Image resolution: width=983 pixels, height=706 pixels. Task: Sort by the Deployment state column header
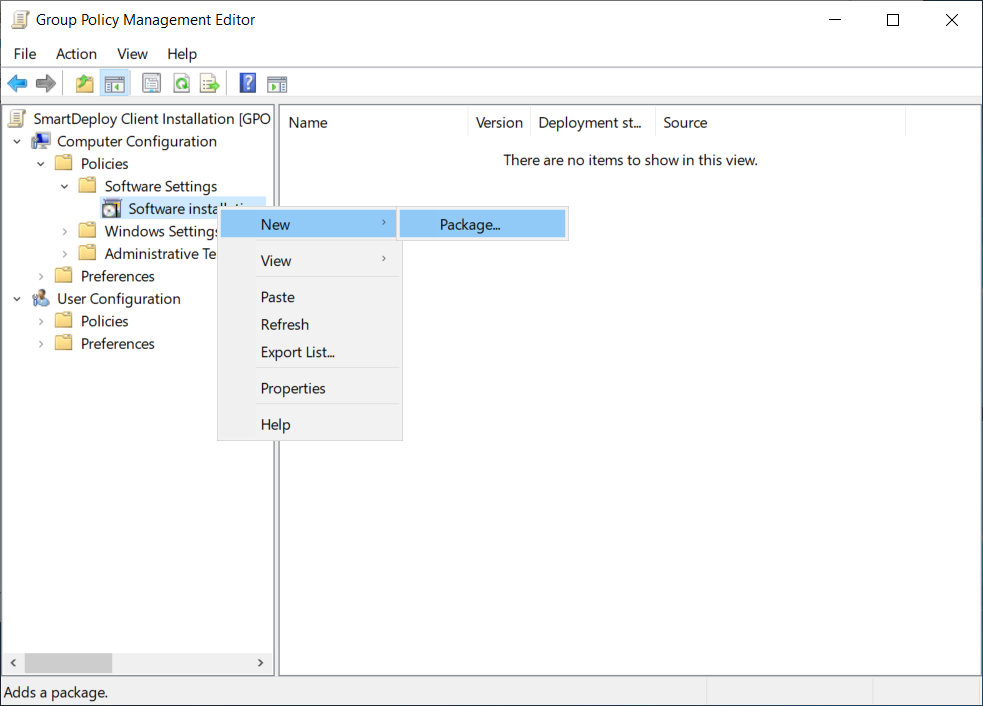593,123
